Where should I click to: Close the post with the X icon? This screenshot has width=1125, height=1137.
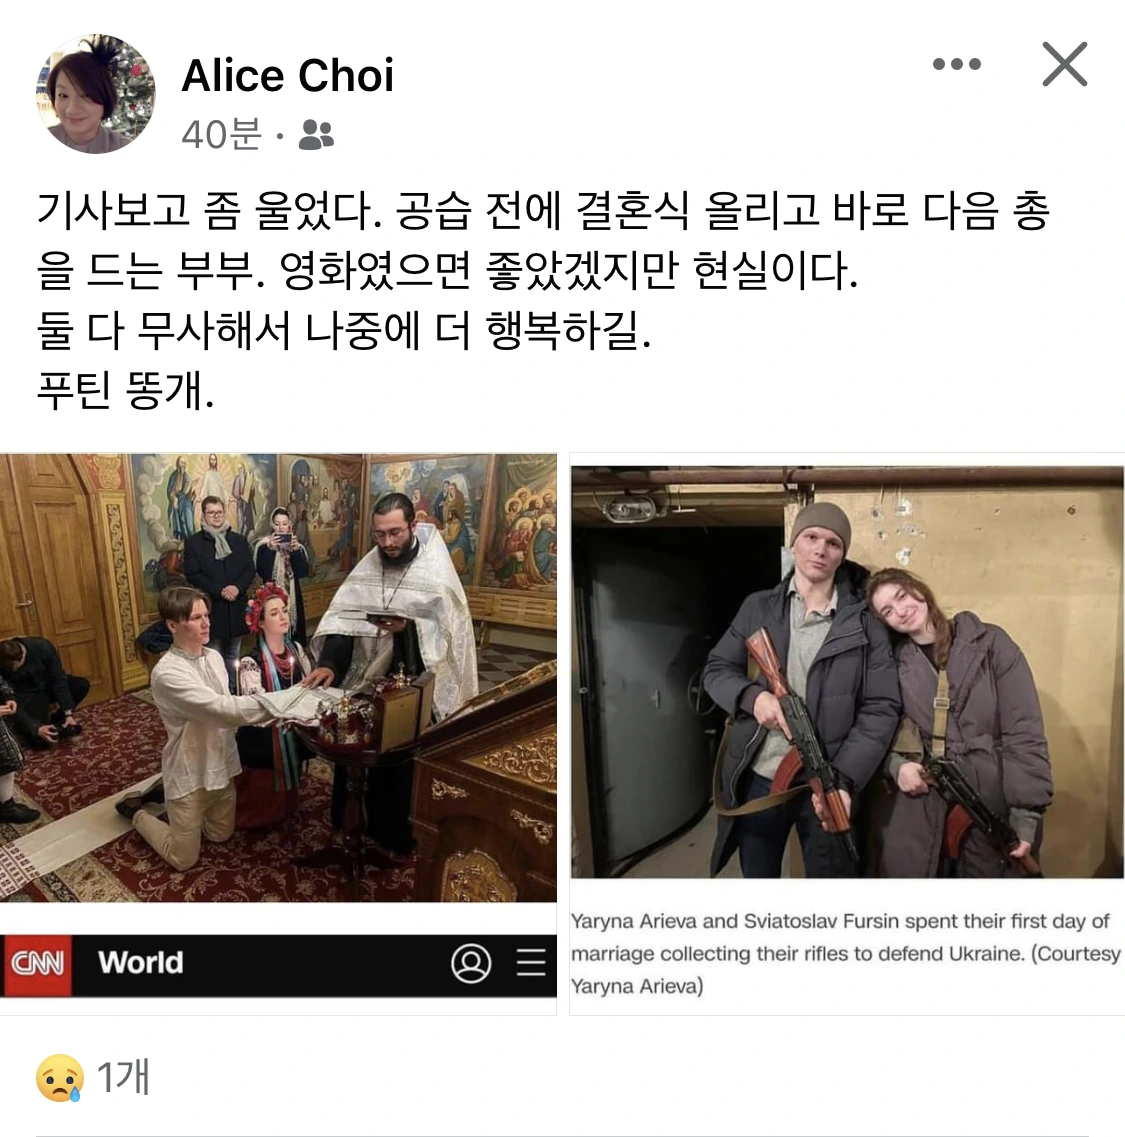click(1064, 64)
